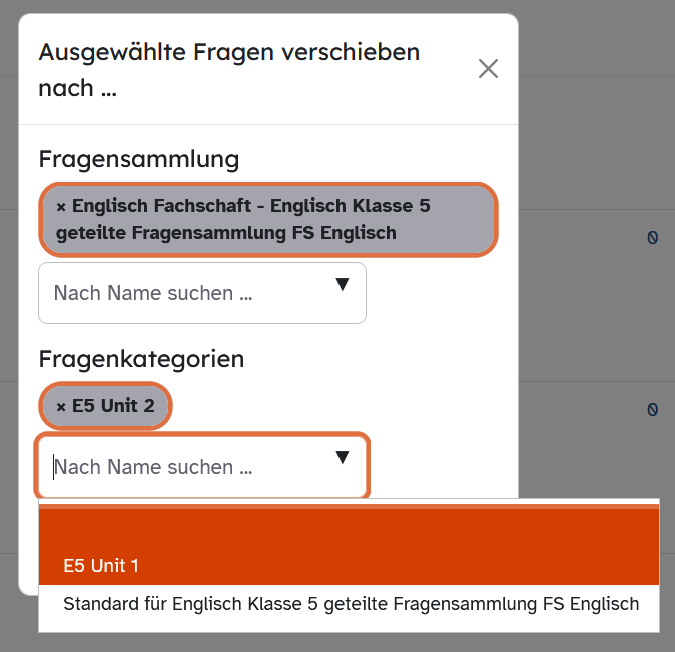675x652 pixels.
Task: Remove the Englisch Fachschaft selection via its ×
Action: [61, 207]
